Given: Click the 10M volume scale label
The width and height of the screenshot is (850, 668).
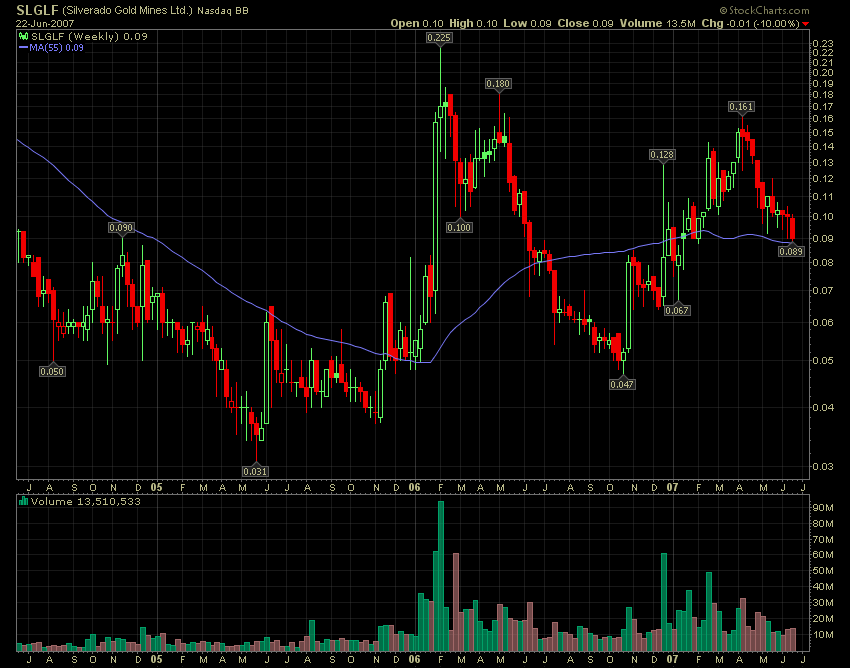Looking at the screenshot, I should coord(822,634).
